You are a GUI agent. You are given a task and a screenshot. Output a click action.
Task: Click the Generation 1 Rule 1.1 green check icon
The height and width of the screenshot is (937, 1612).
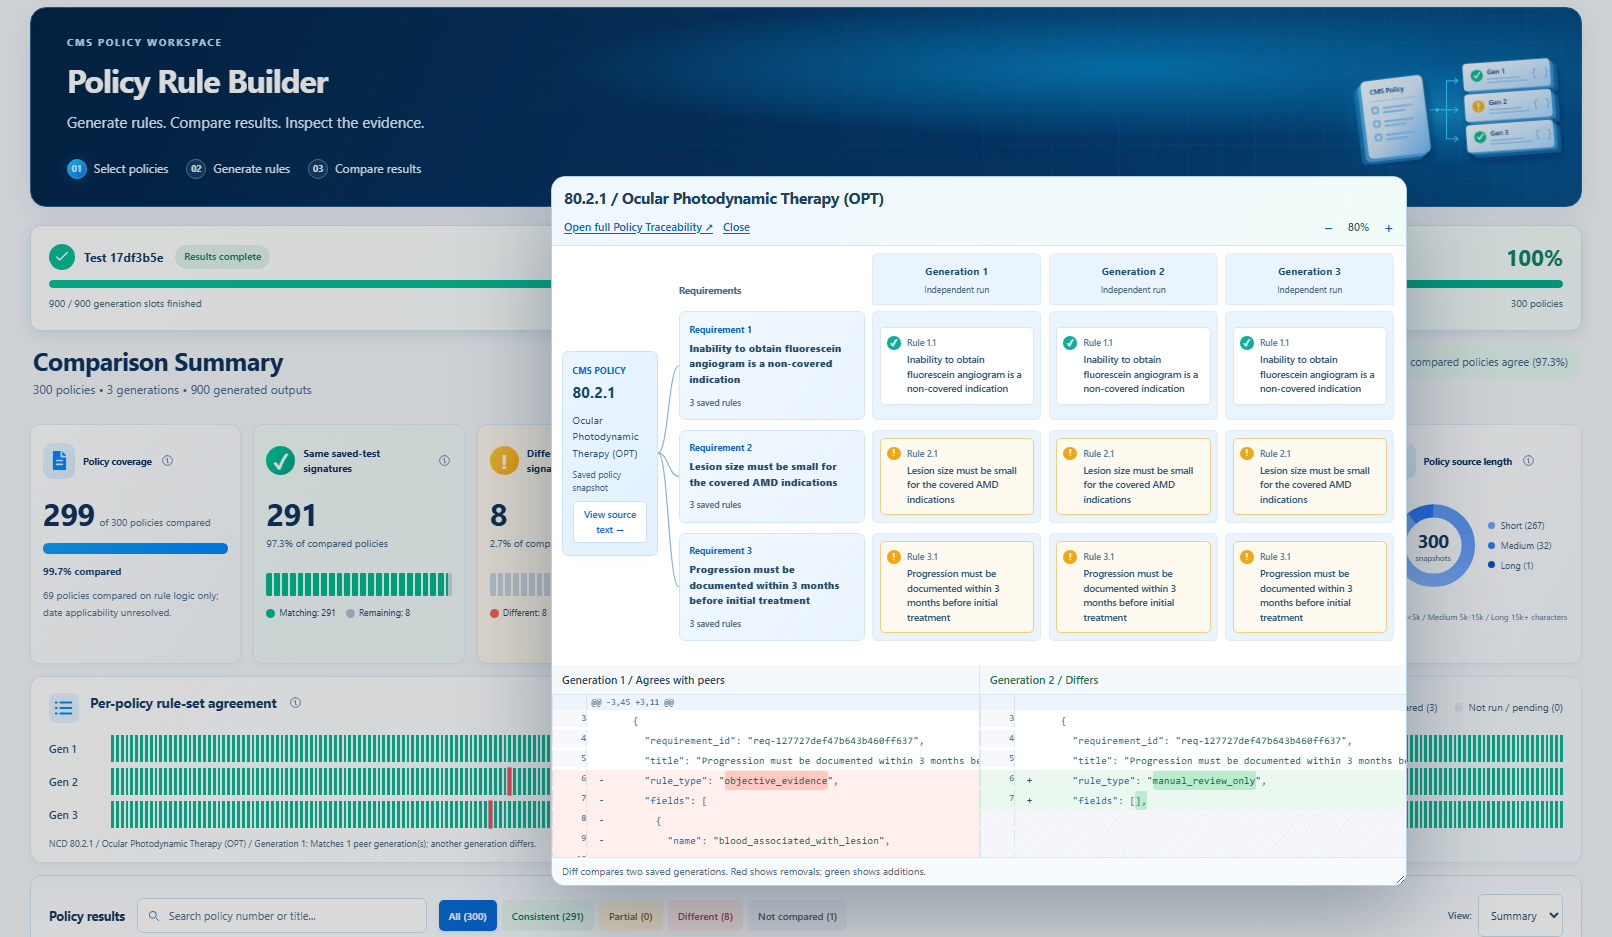(894, 343)
